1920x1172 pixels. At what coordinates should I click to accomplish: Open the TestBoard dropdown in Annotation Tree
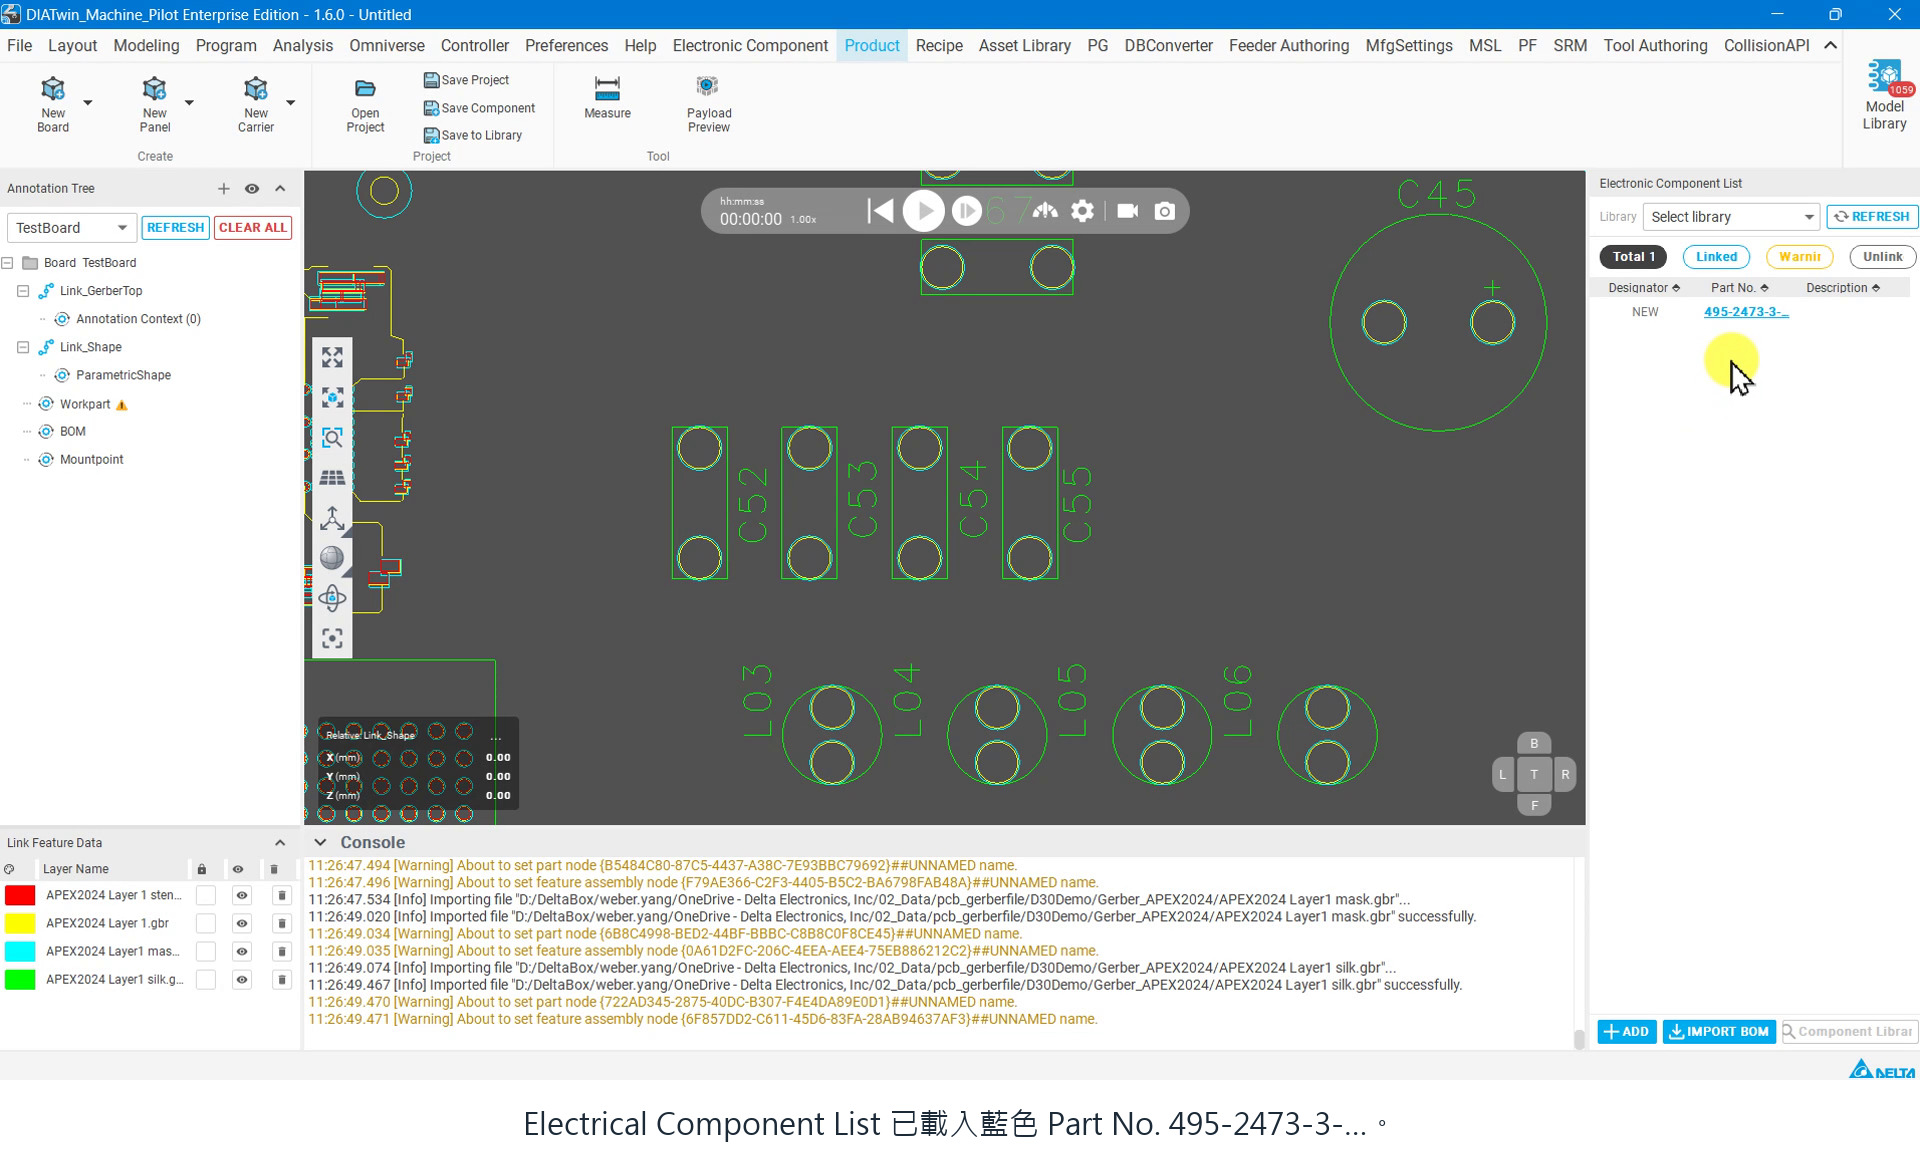[x=71, y=228]
